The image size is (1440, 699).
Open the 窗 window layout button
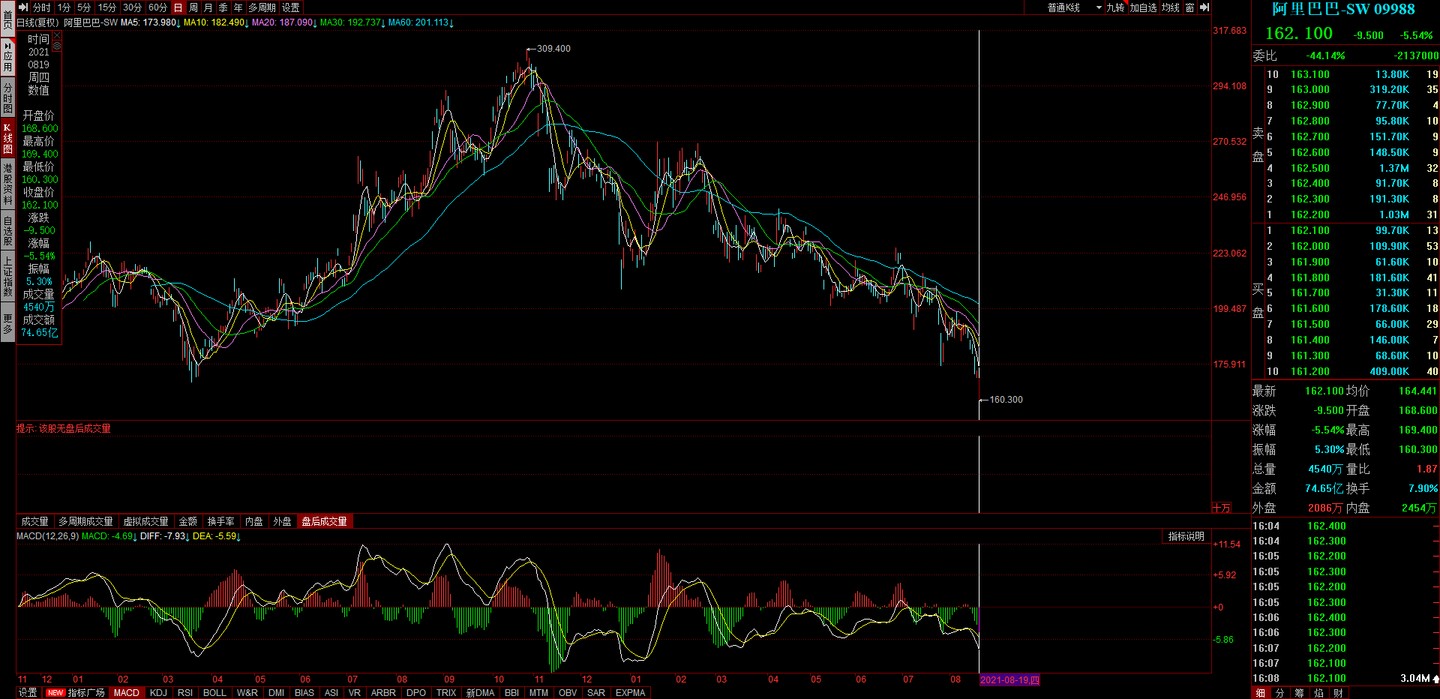[x=1189, y=7]
